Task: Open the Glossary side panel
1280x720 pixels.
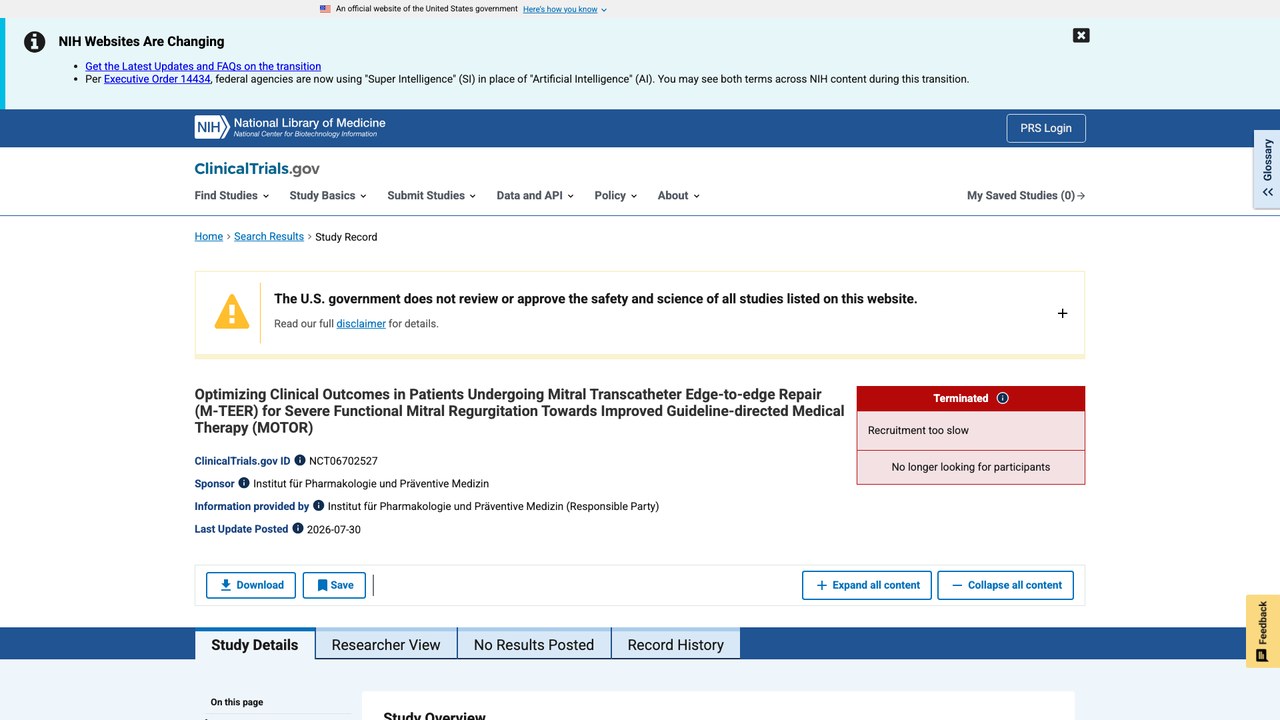Action: click(x=1267, y=168)
